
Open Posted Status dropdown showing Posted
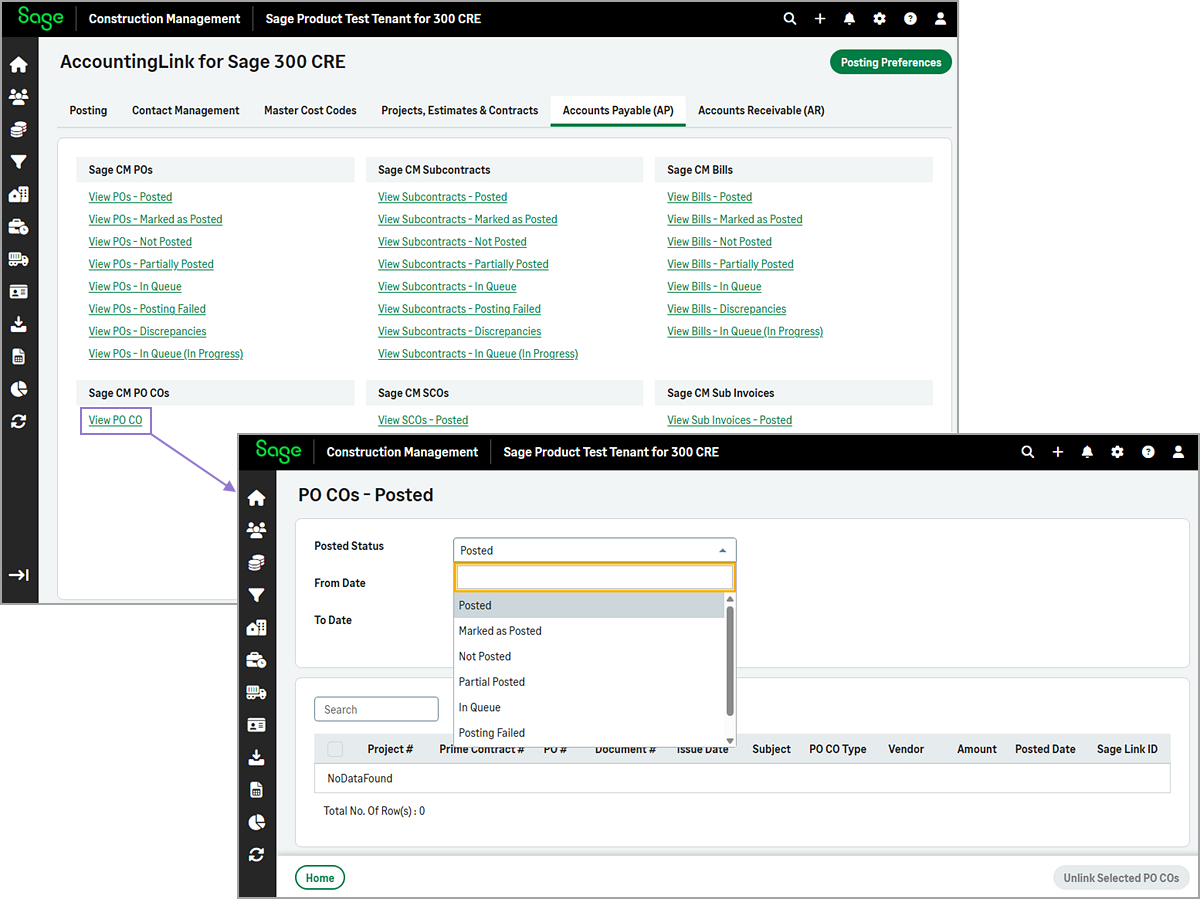[x=595, y=550]
